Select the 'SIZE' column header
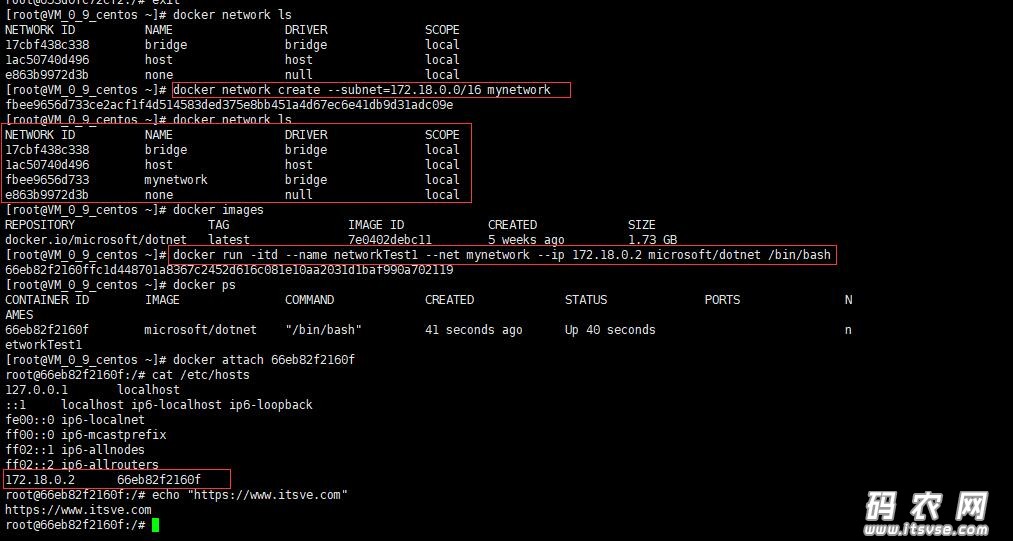Screen dimensions: 1013x541 tap(642, 225)
